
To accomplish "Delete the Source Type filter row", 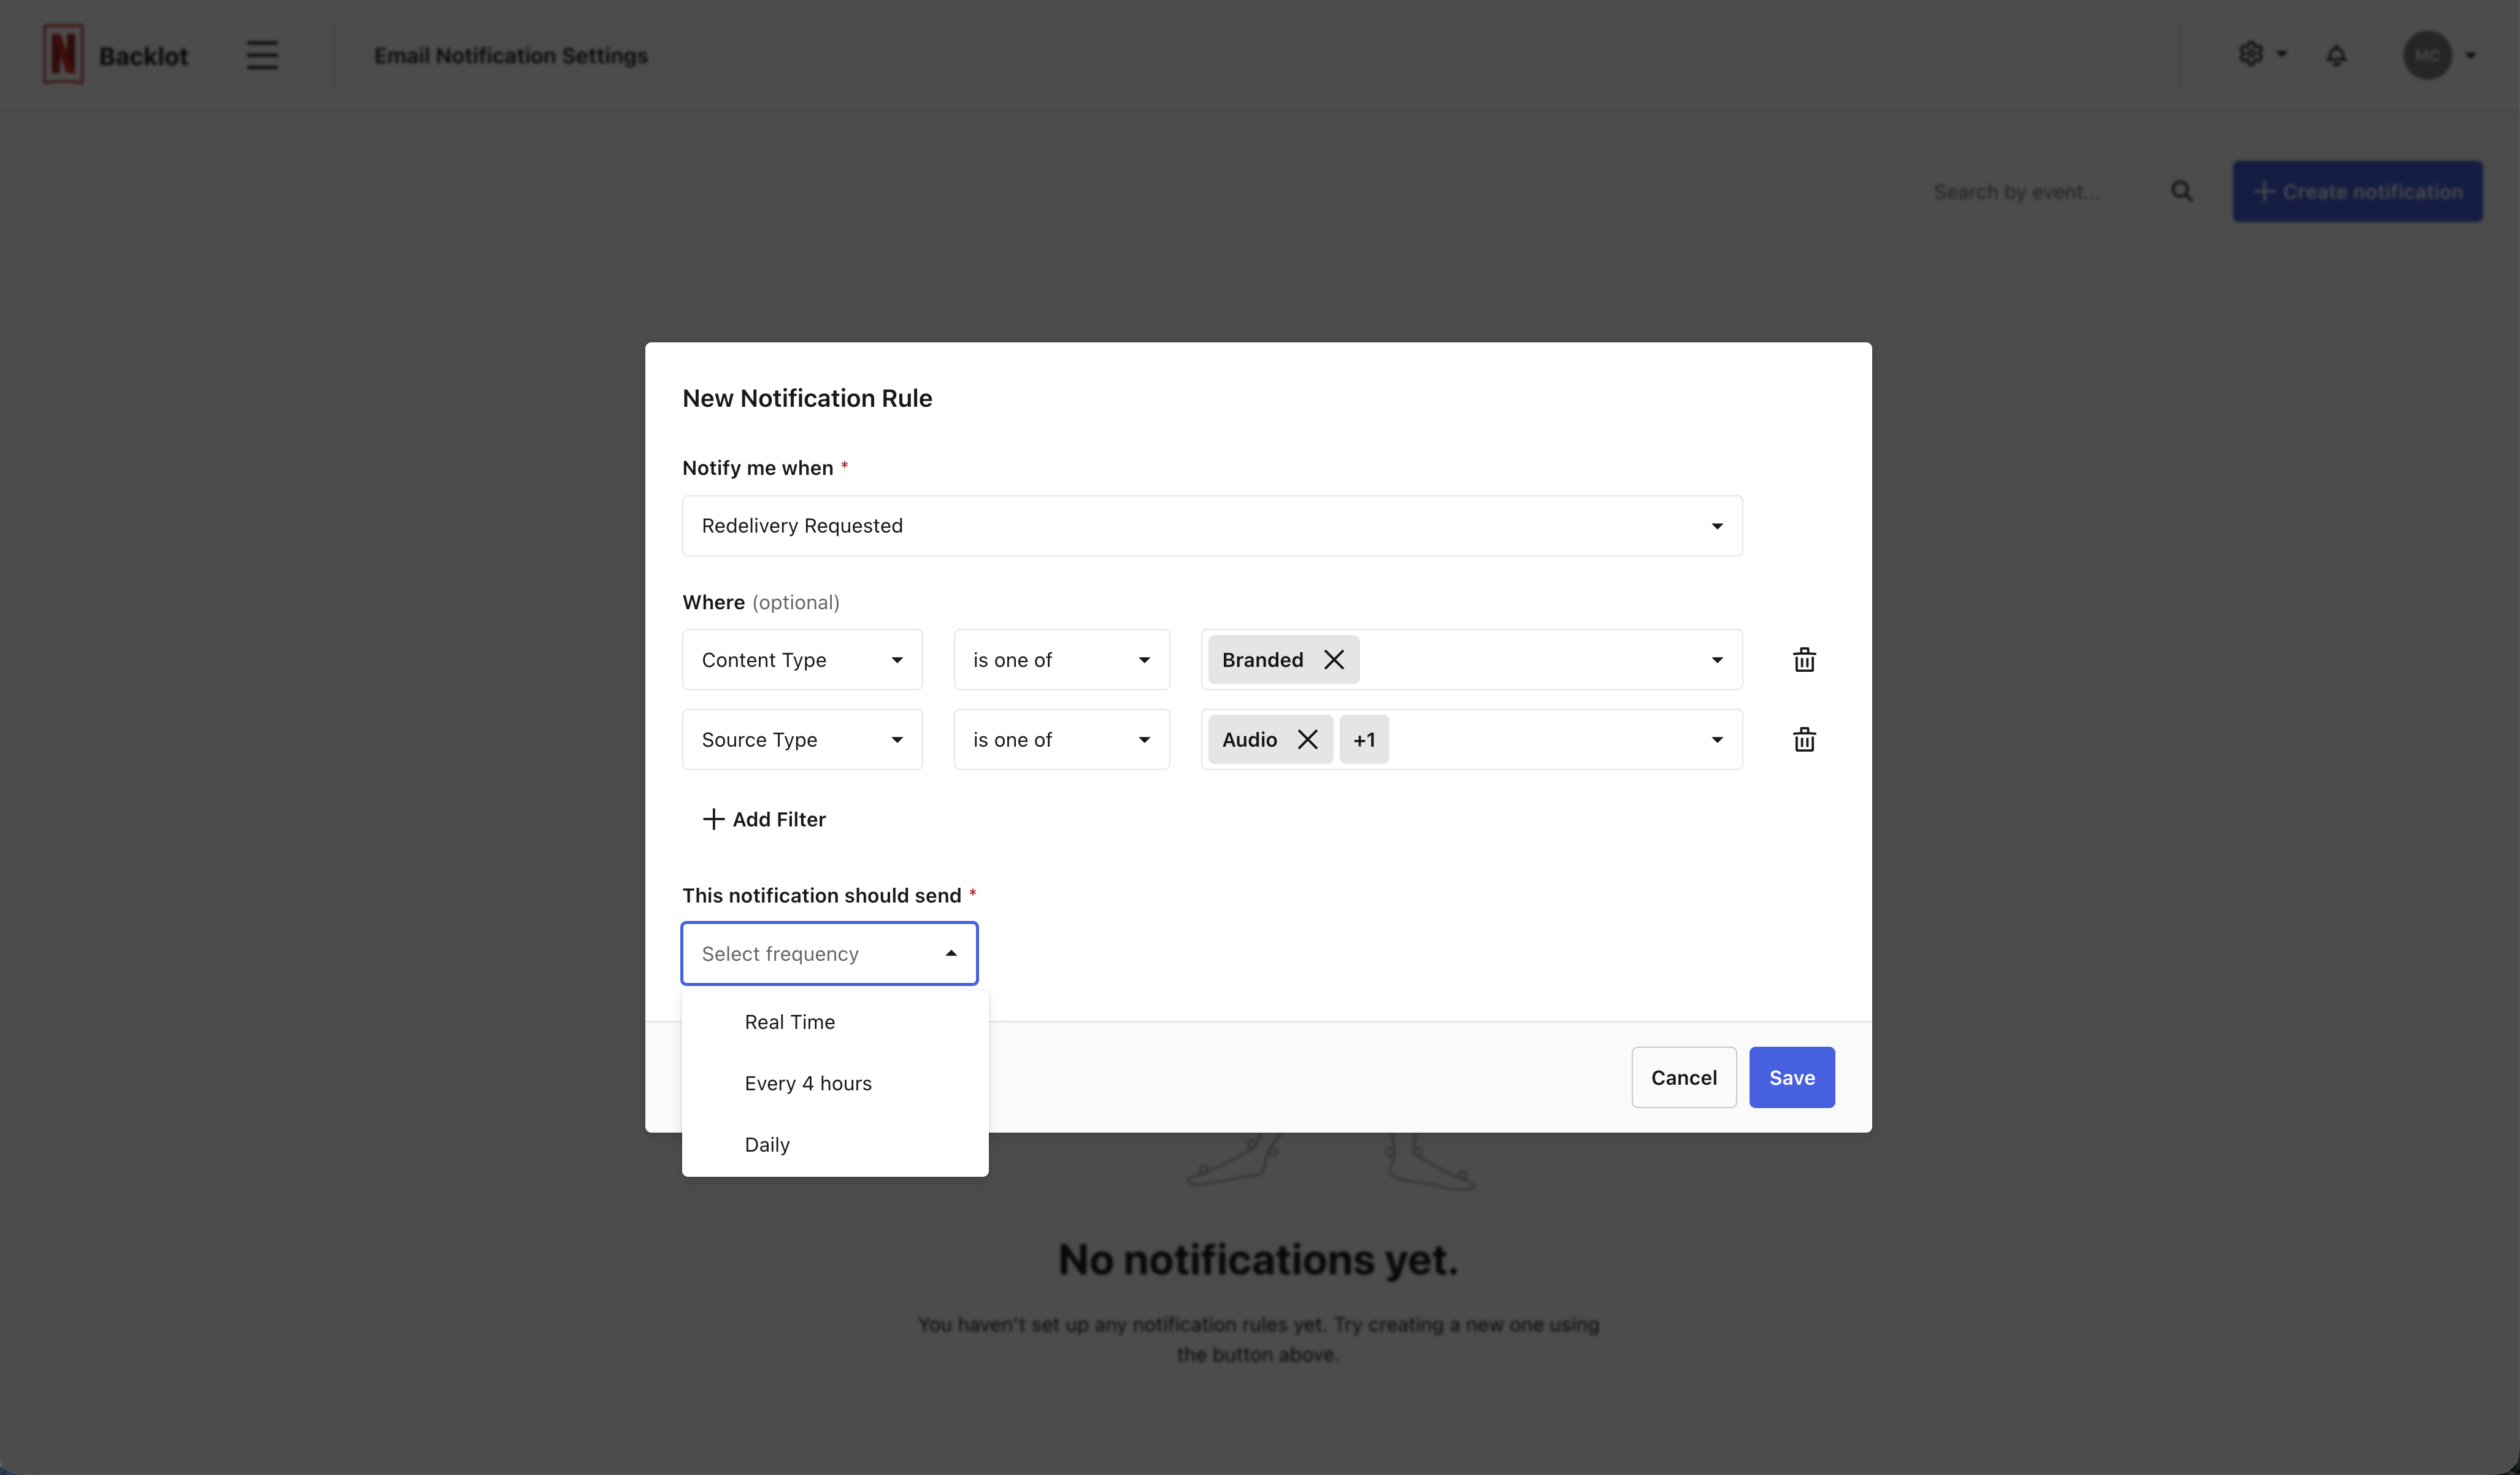I will [1804, 740].
